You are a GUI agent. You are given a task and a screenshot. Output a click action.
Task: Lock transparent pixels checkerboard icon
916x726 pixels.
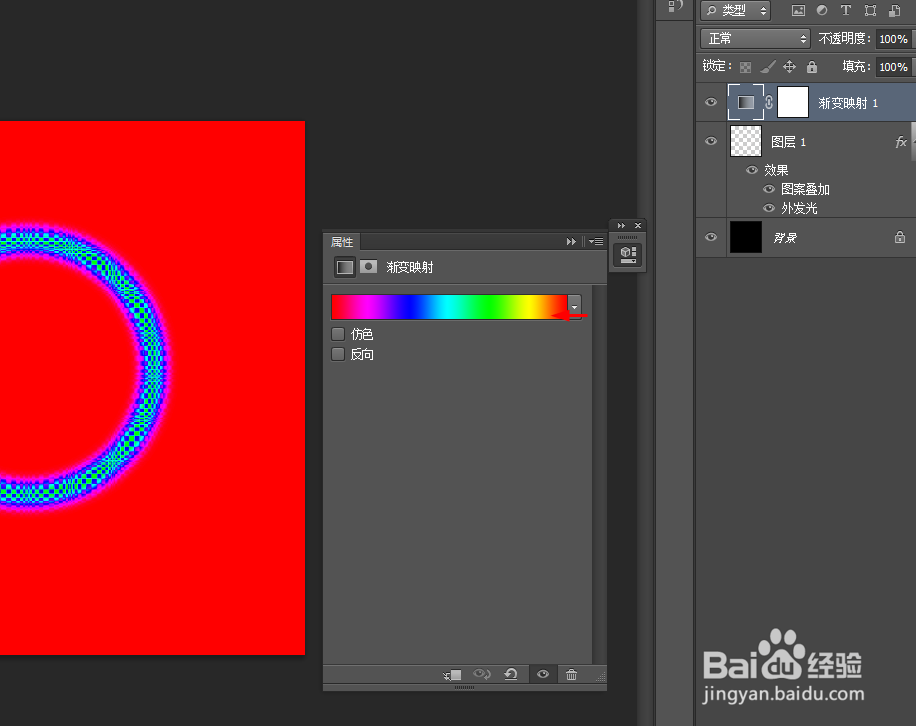point(745,67)
